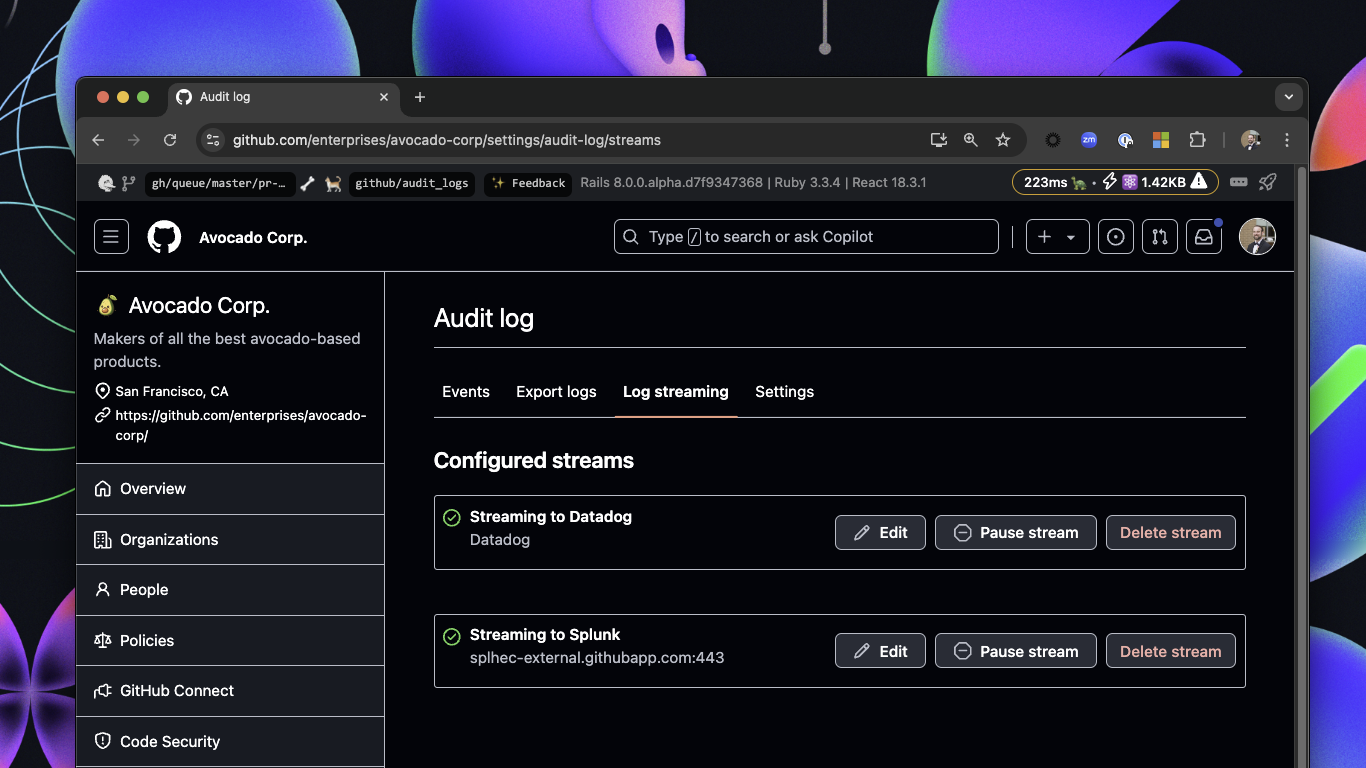Screen dimensions: 1366x768
Task: Click the Copilot search input field
Action: (805, 236)
